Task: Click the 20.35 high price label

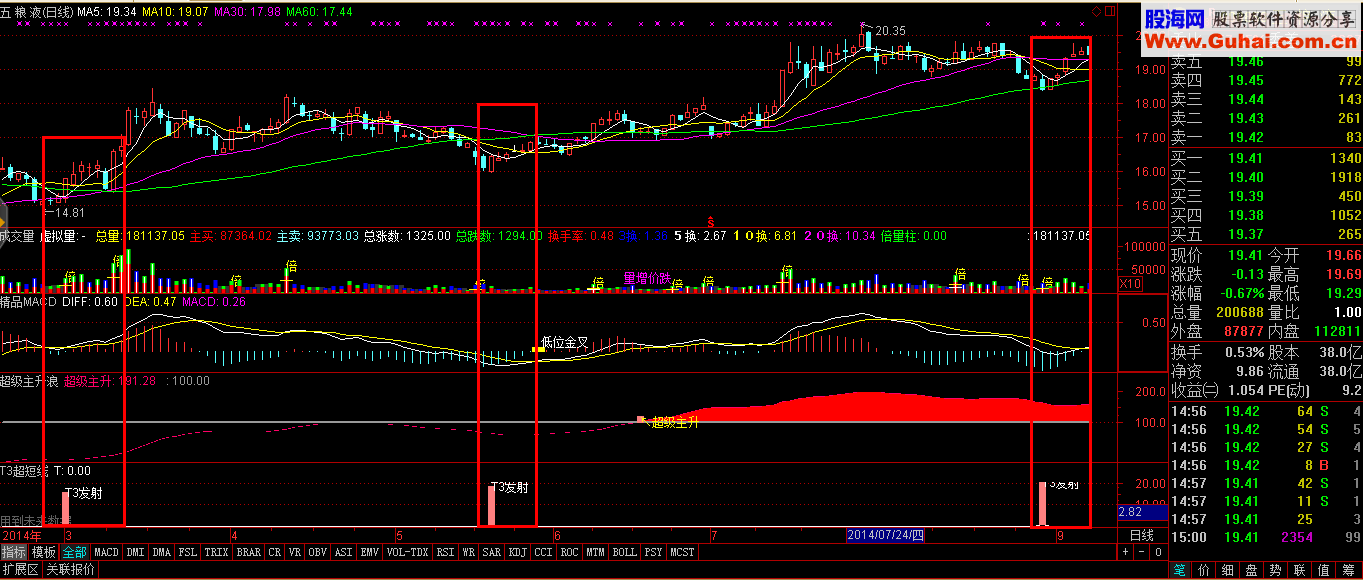Action: 891,31
